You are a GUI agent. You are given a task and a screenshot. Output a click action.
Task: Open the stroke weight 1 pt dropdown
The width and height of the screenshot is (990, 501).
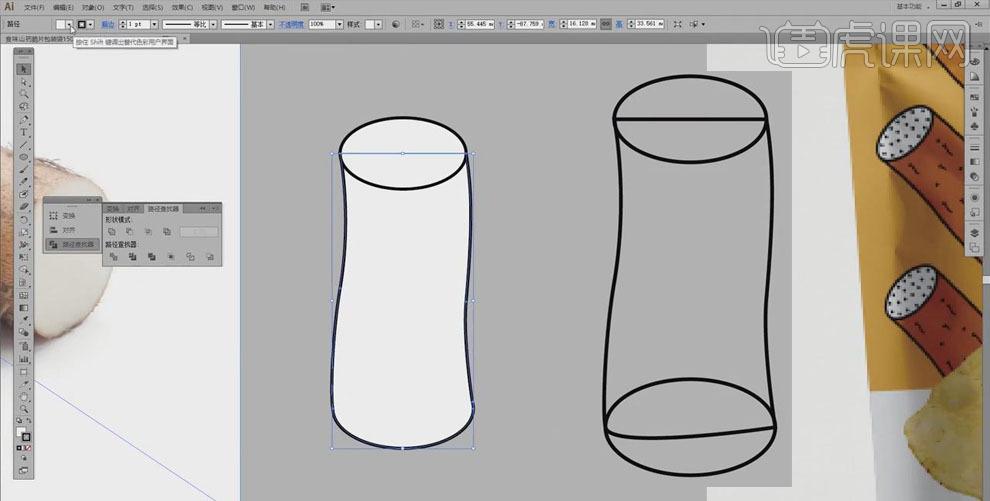pos(154,25)
